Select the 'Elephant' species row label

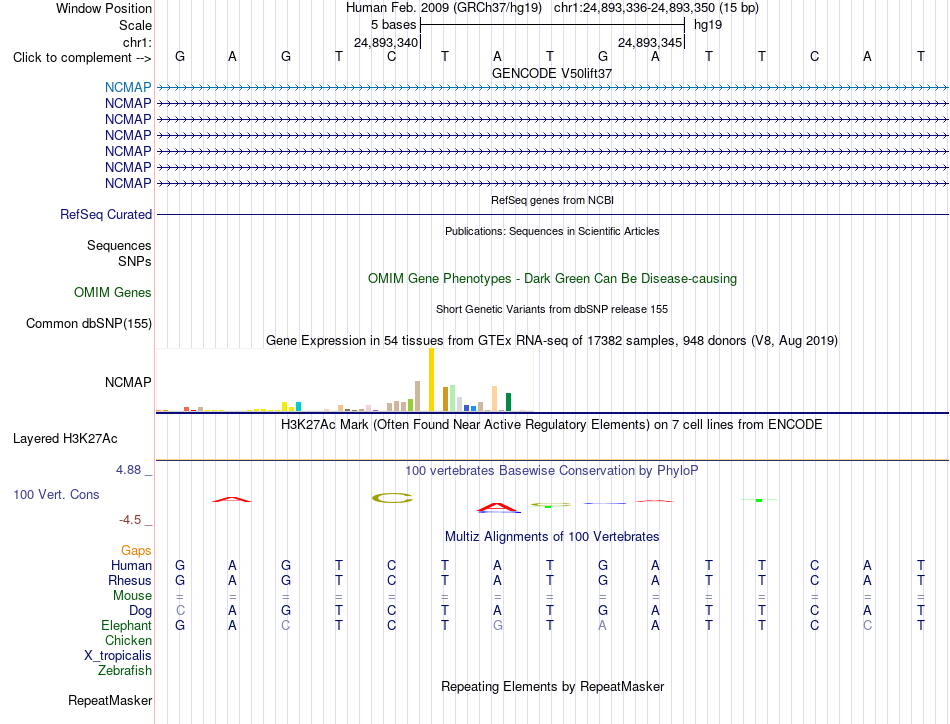click(126, 625)
